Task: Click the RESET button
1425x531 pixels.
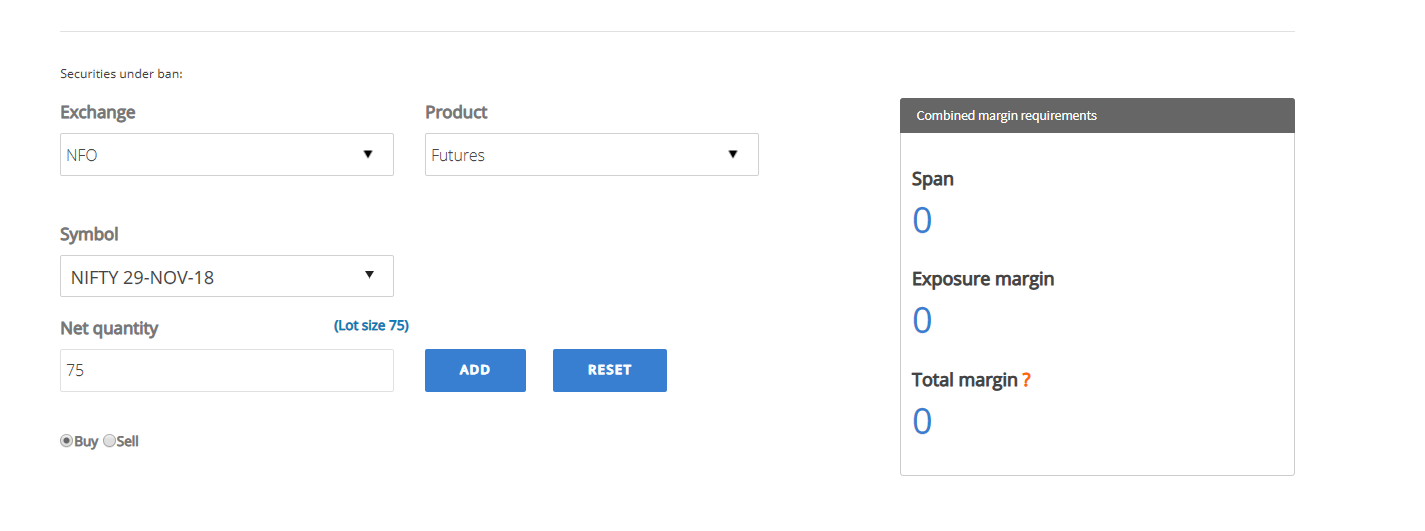Action: pyautogui.click(x=610, y=370)
